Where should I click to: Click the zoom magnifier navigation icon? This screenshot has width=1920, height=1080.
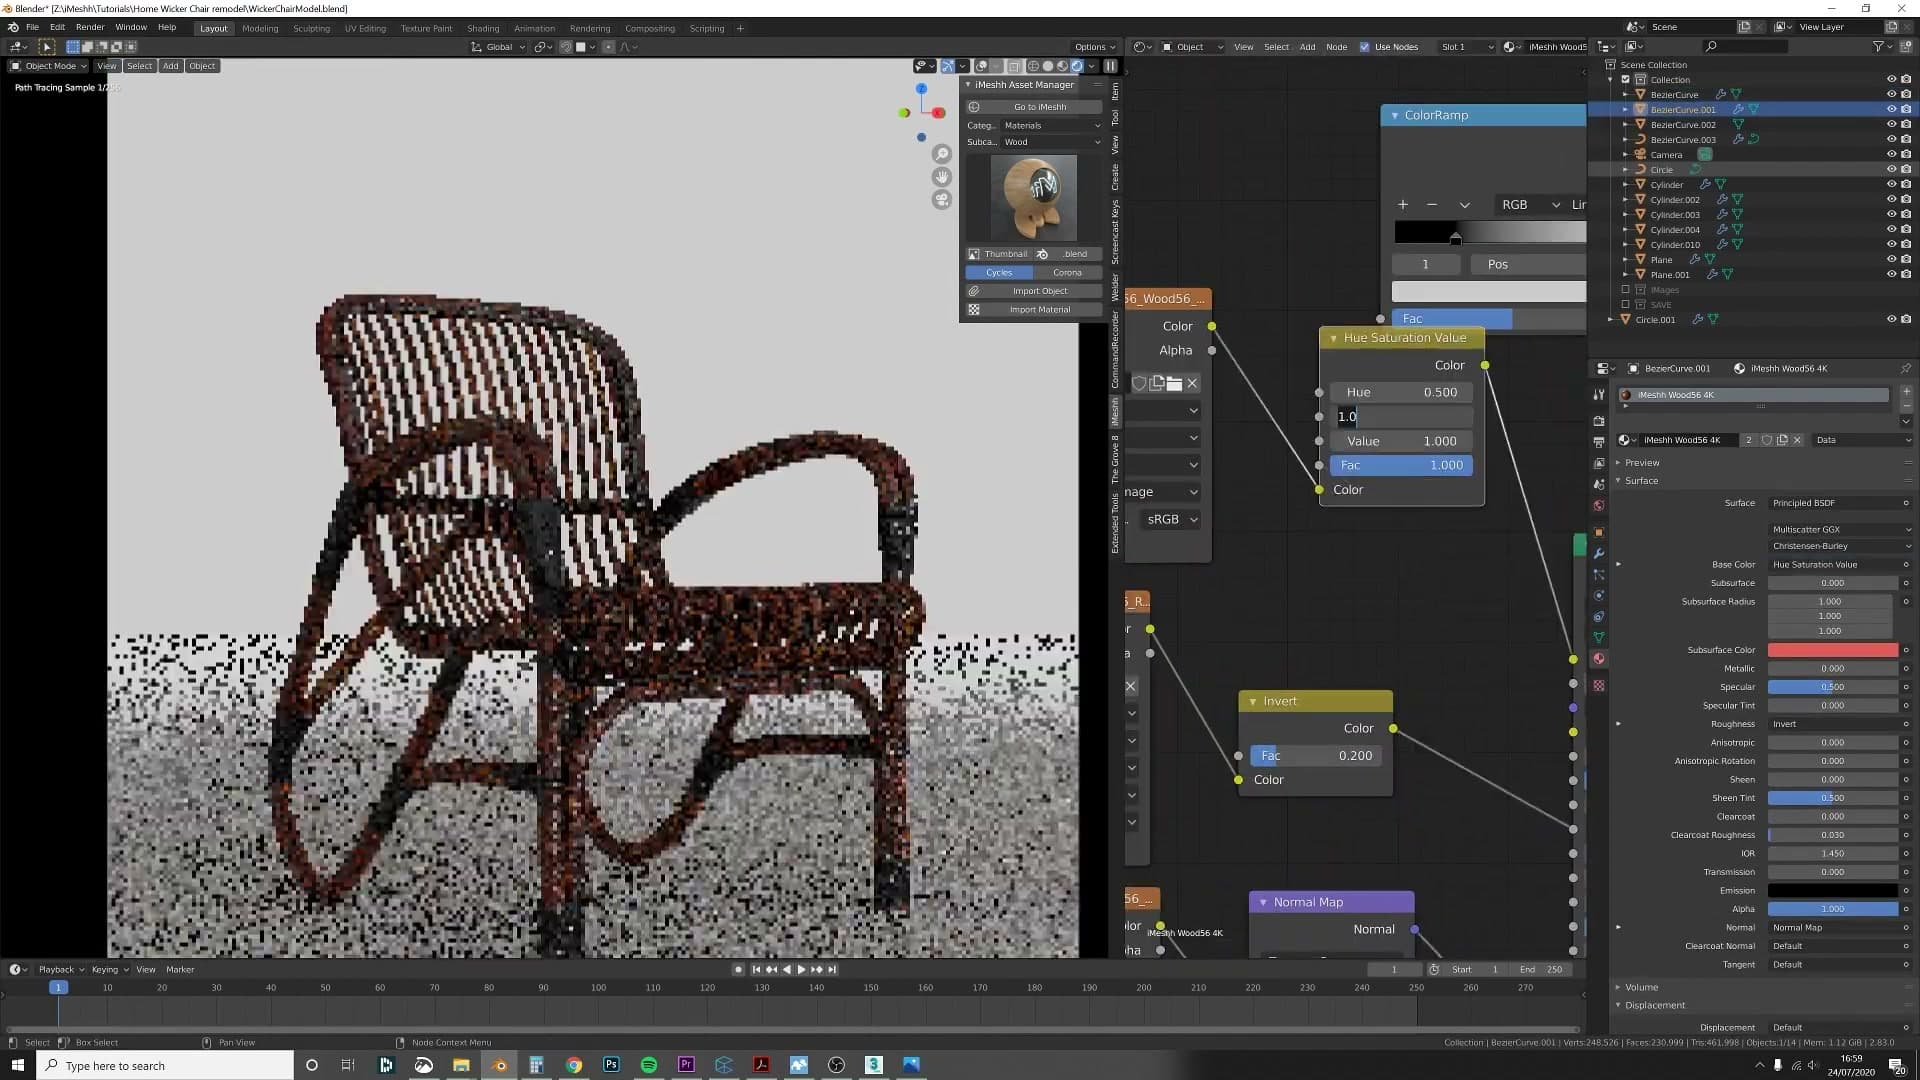941,154
